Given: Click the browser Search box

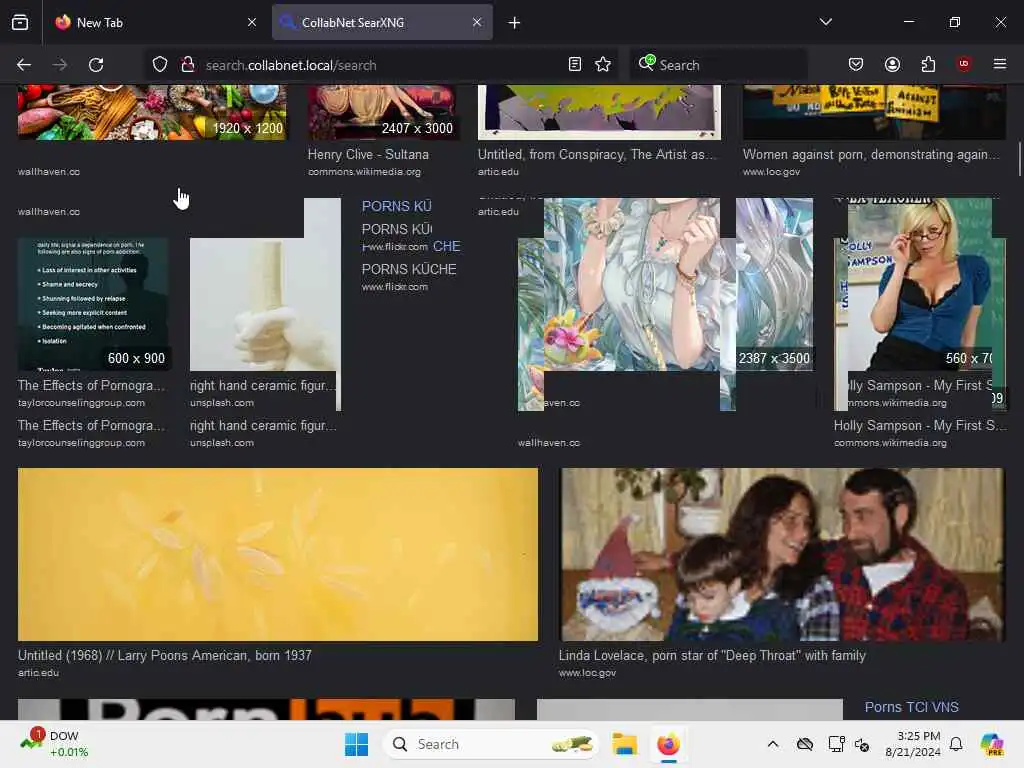Looking at the screenshot, I should 718,65.
